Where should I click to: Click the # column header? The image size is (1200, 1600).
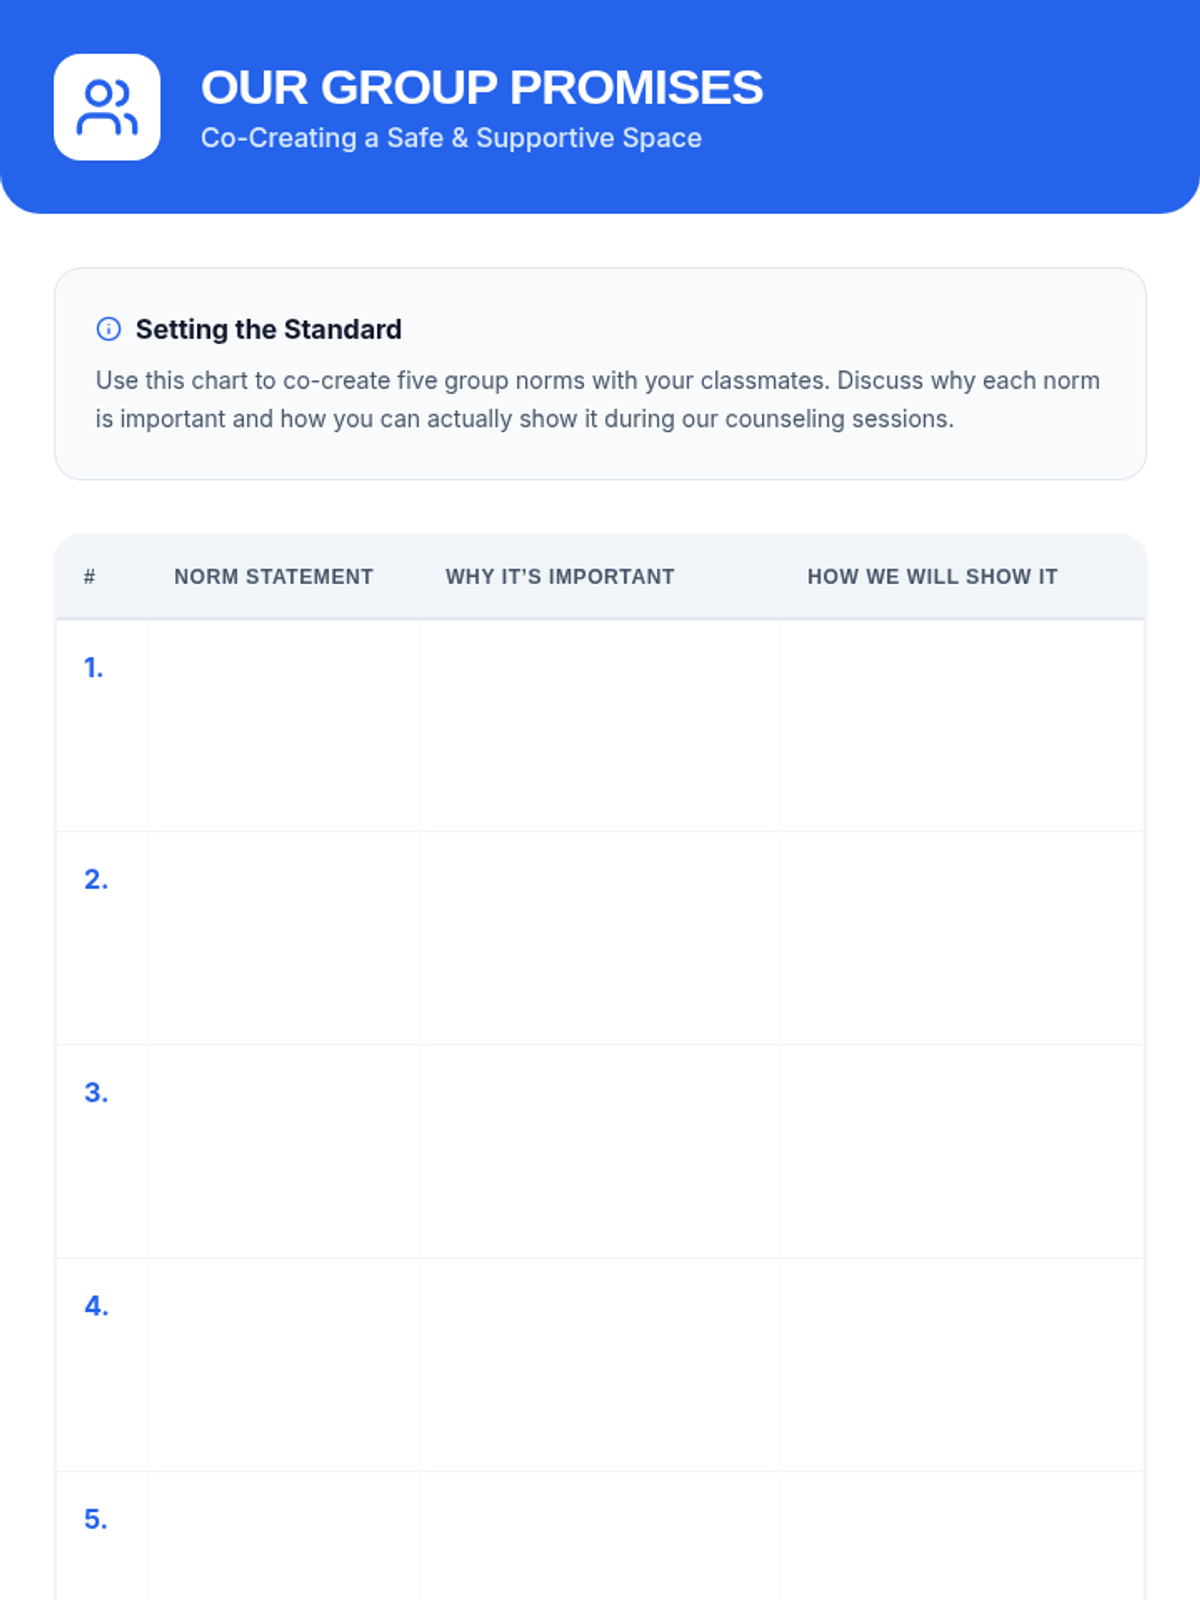[x=90, y=577]
